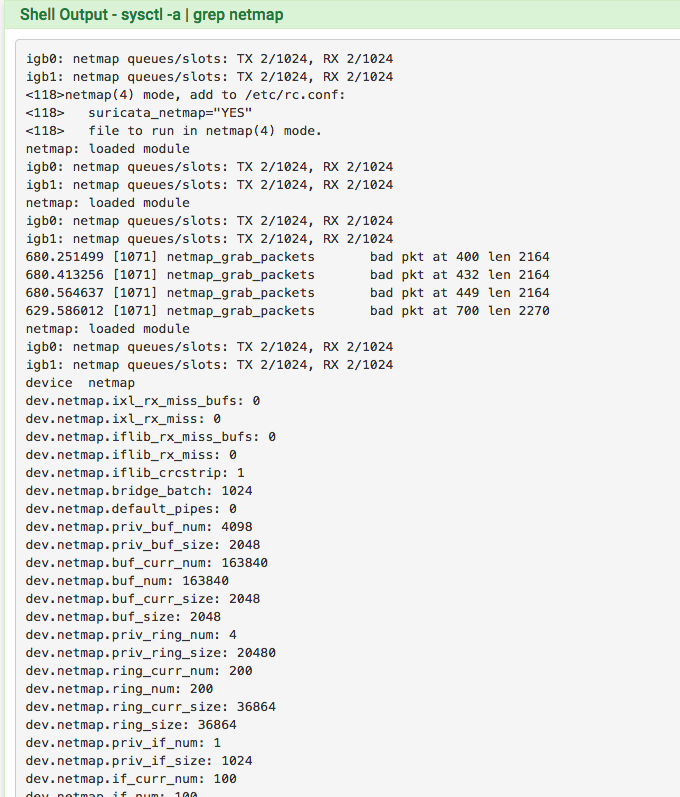Select the bad pkt at 700 len 2270 line
The image size is (680, 797).
tap(287, 311)
